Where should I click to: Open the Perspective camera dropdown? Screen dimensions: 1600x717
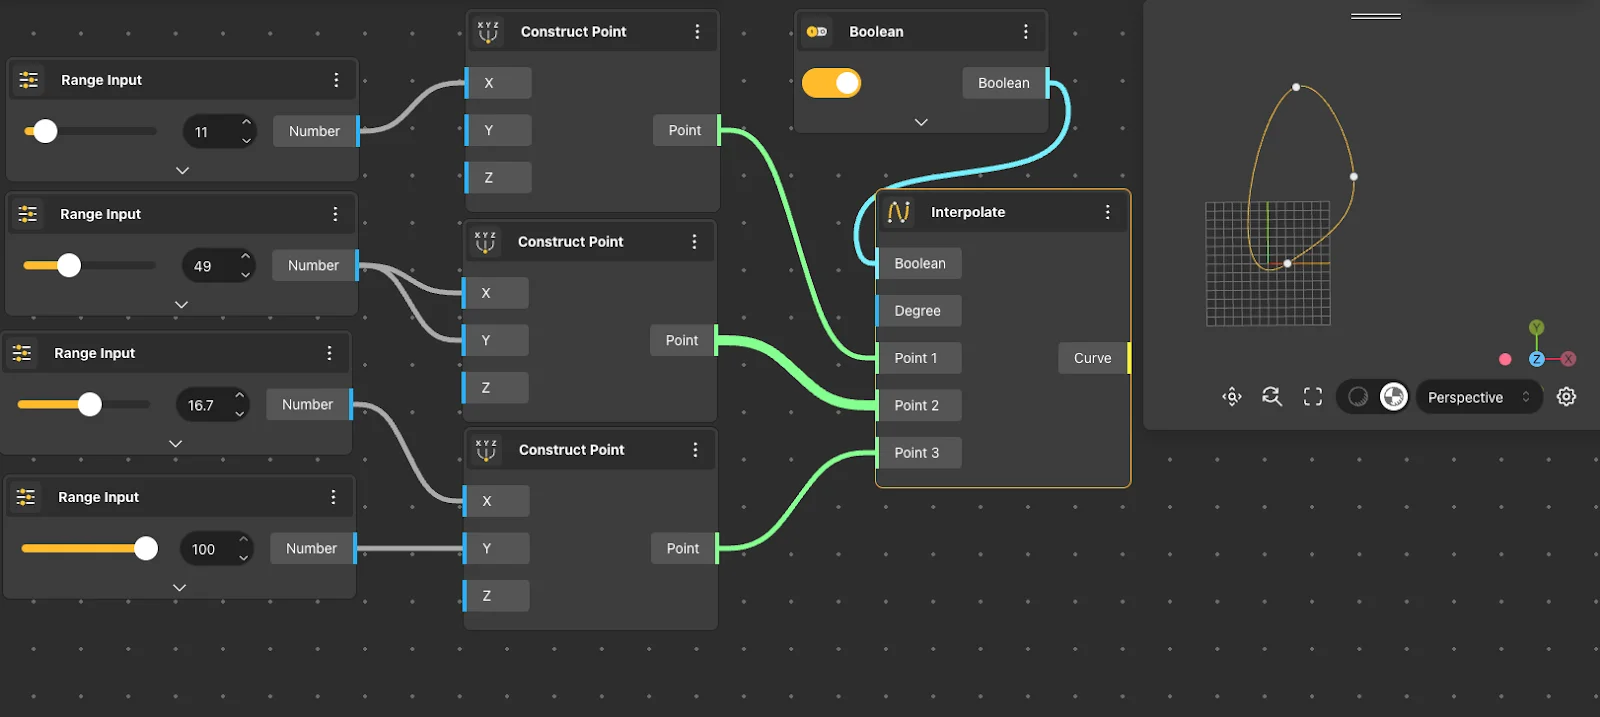pos(1476,397)
